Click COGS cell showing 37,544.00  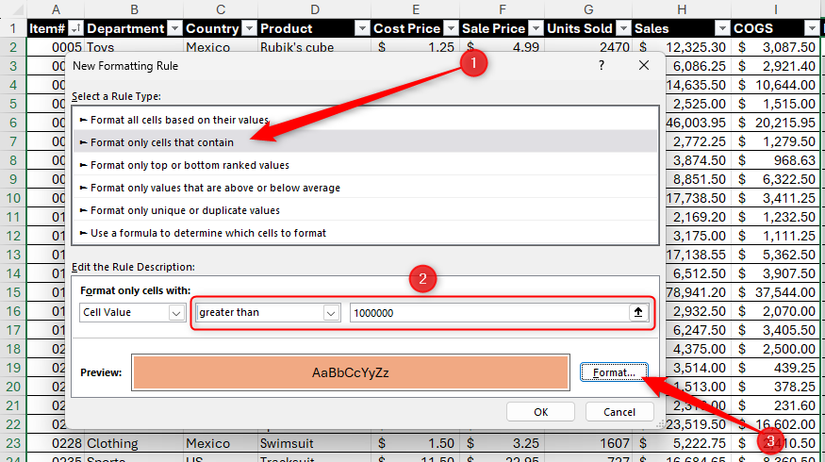tap(776, 292)
